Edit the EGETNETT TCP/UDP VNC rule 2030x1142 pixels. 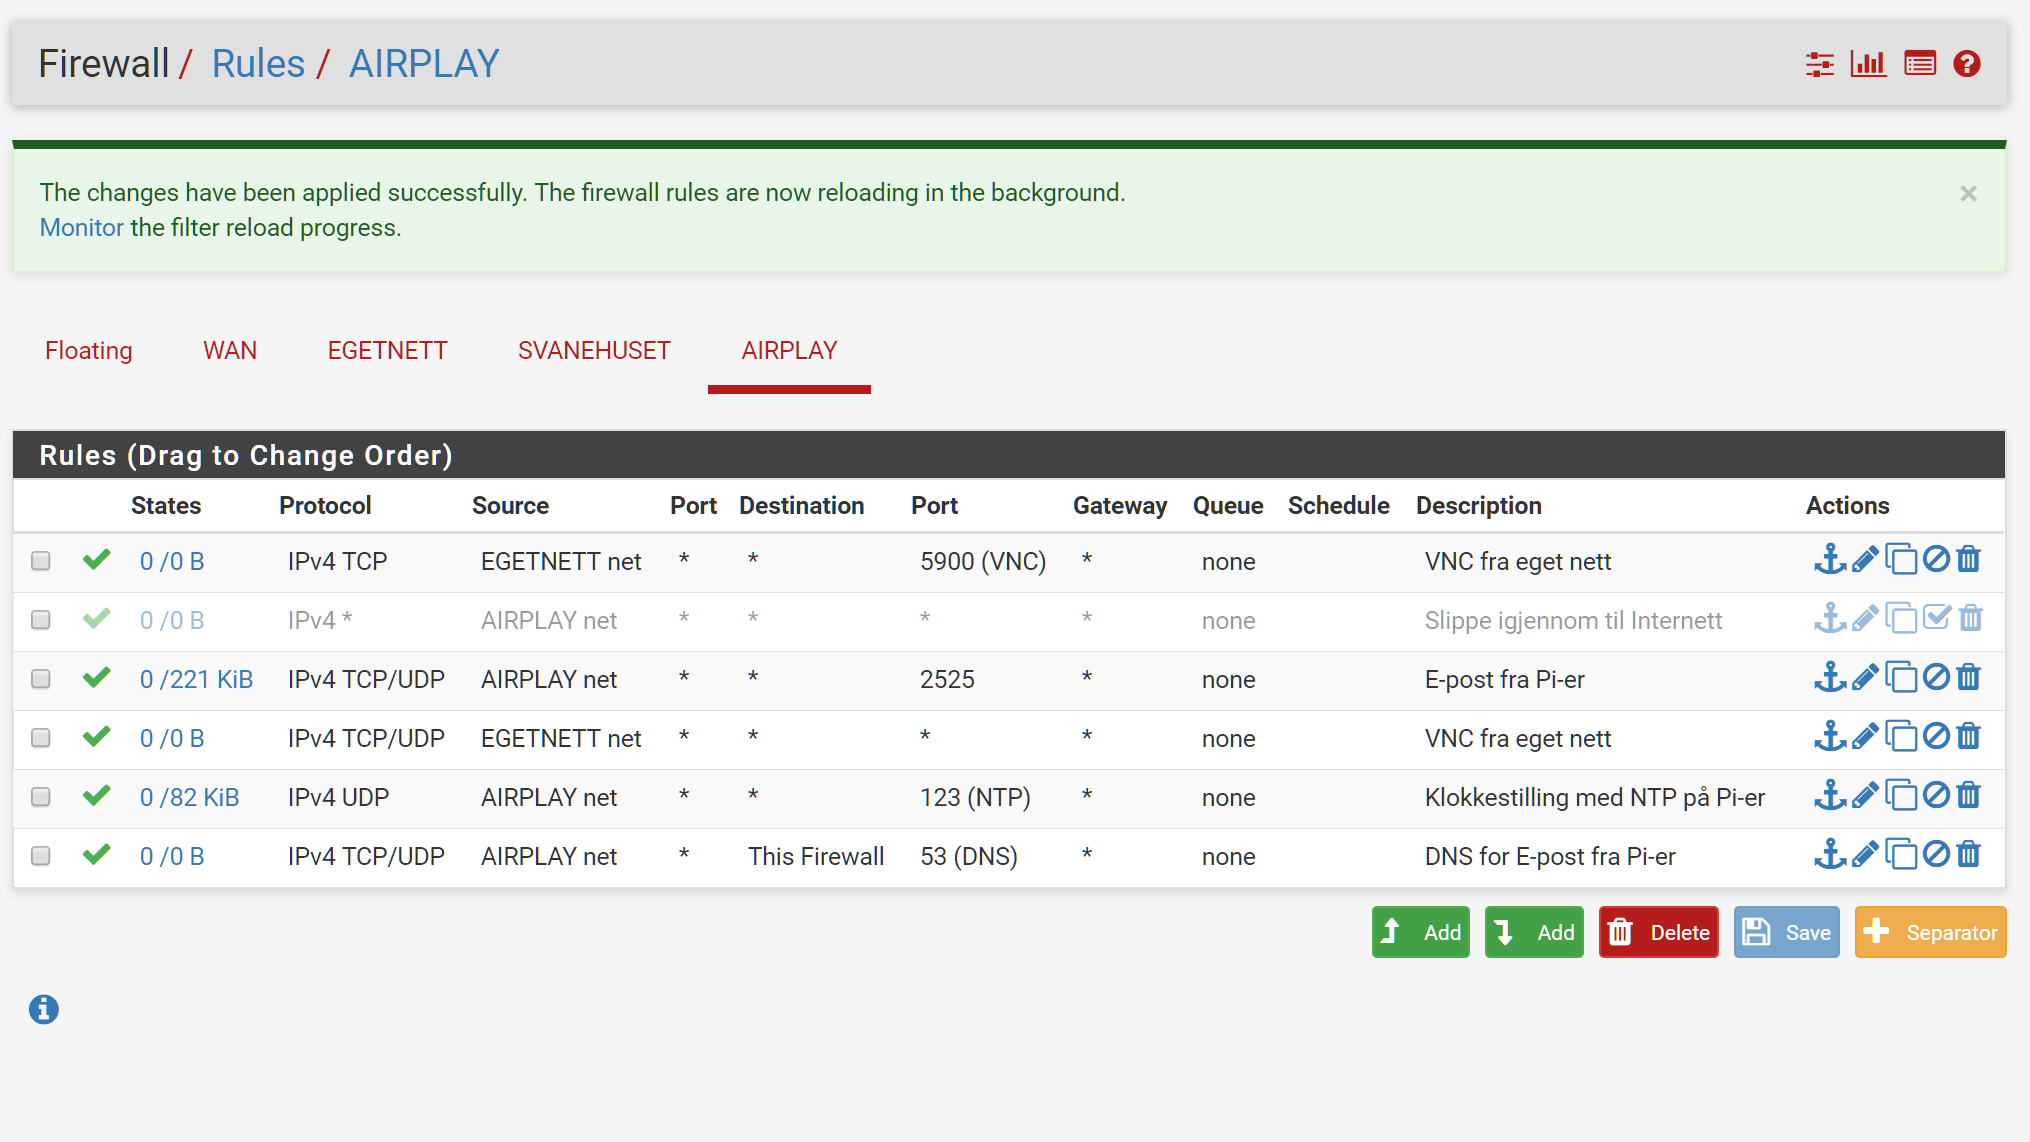coord(1865,736)
